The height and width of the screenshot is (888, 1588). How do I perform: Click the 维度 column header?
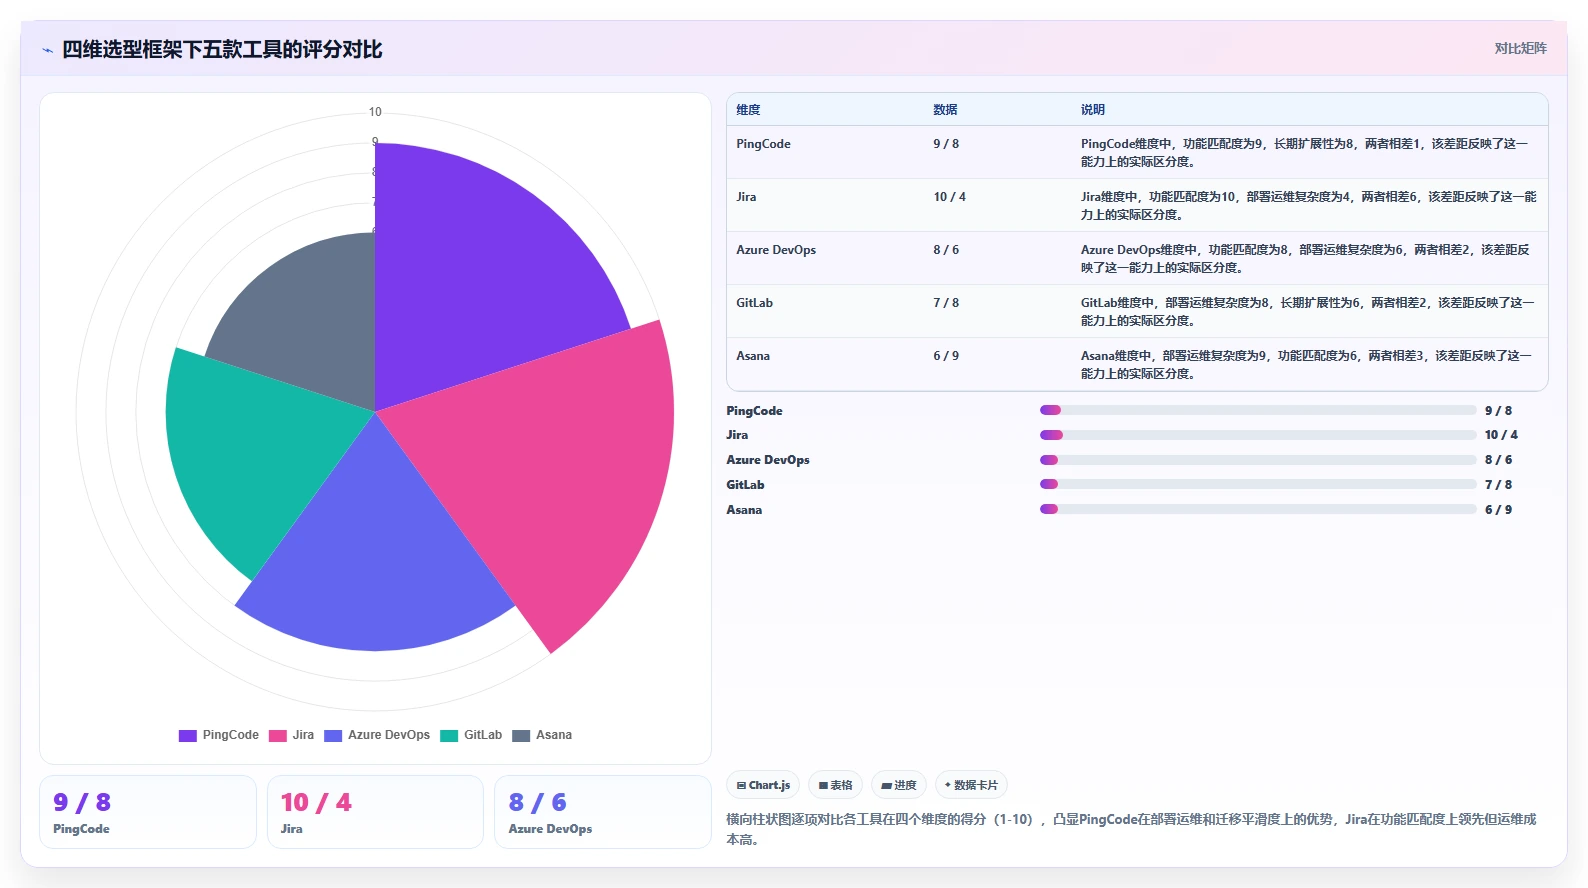(x=748, y=110)
